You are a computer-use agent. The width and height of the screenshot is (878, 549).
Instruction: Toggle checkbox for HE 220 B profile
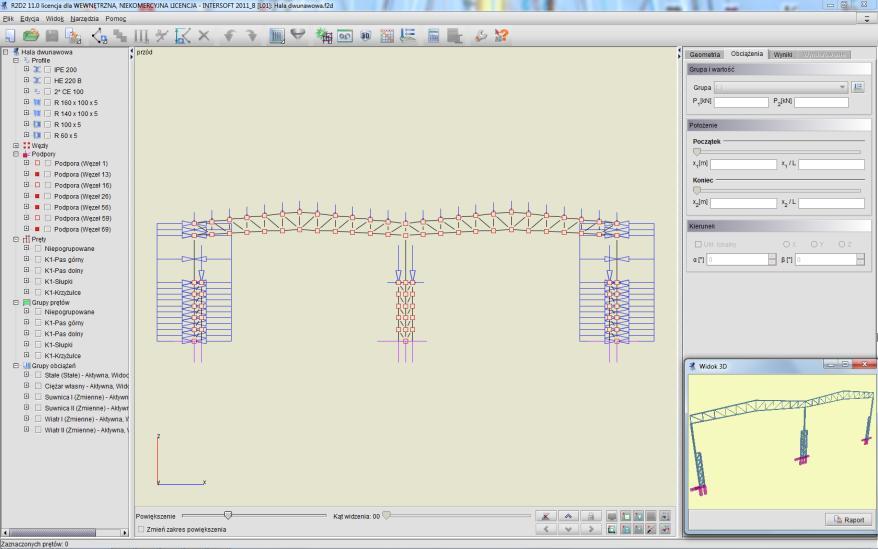coord(48,81)
